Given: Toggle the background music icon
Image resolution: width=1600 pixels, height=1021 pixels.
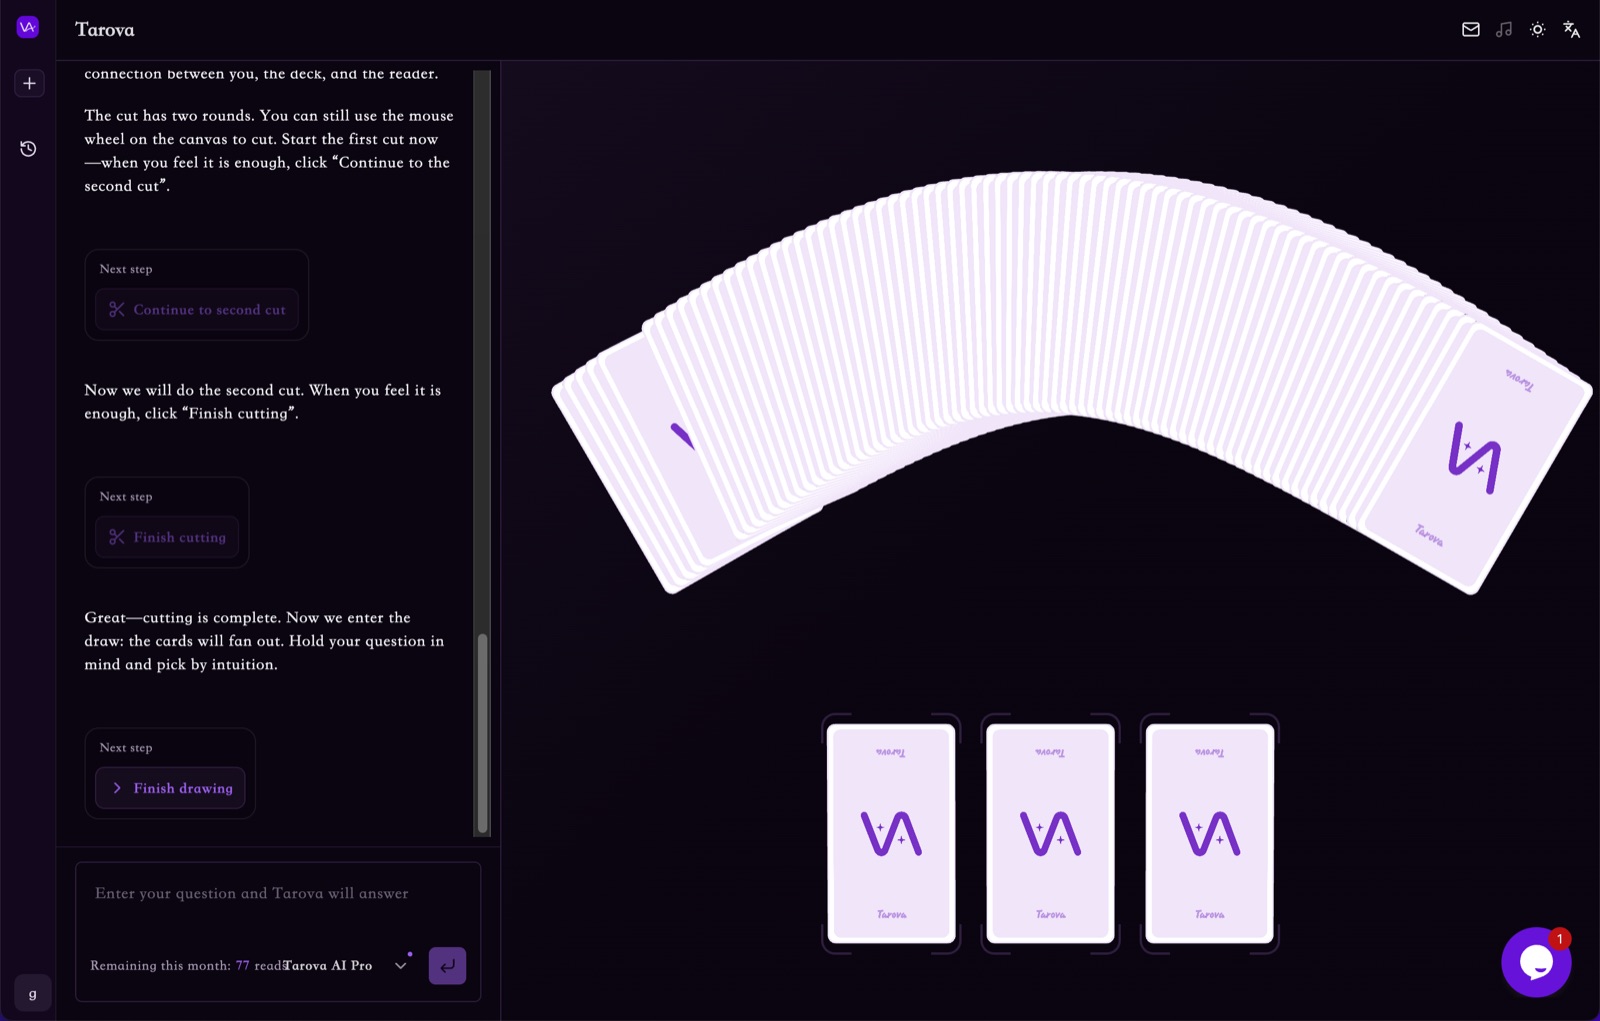Looking at the screenshot, I should click(x=1504, y=30).
